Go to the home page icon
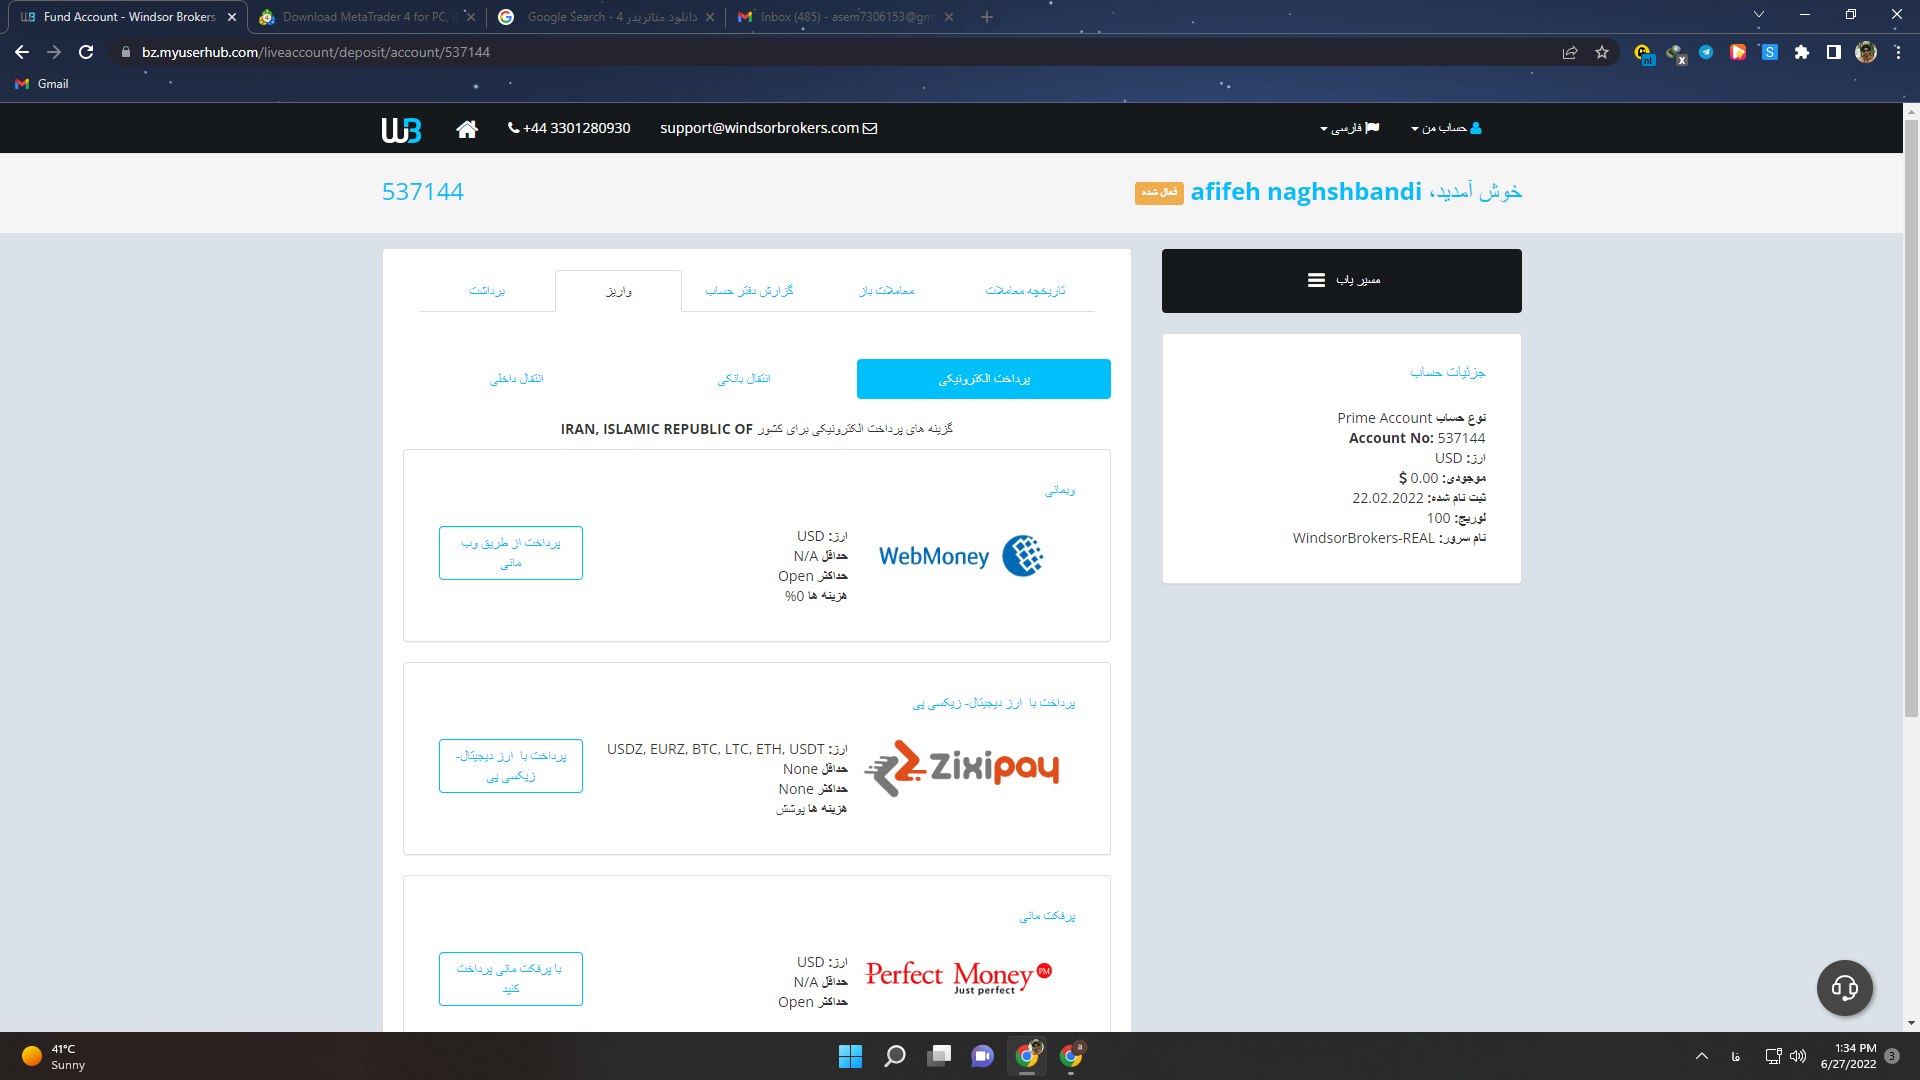 click(x=467, y=129)
